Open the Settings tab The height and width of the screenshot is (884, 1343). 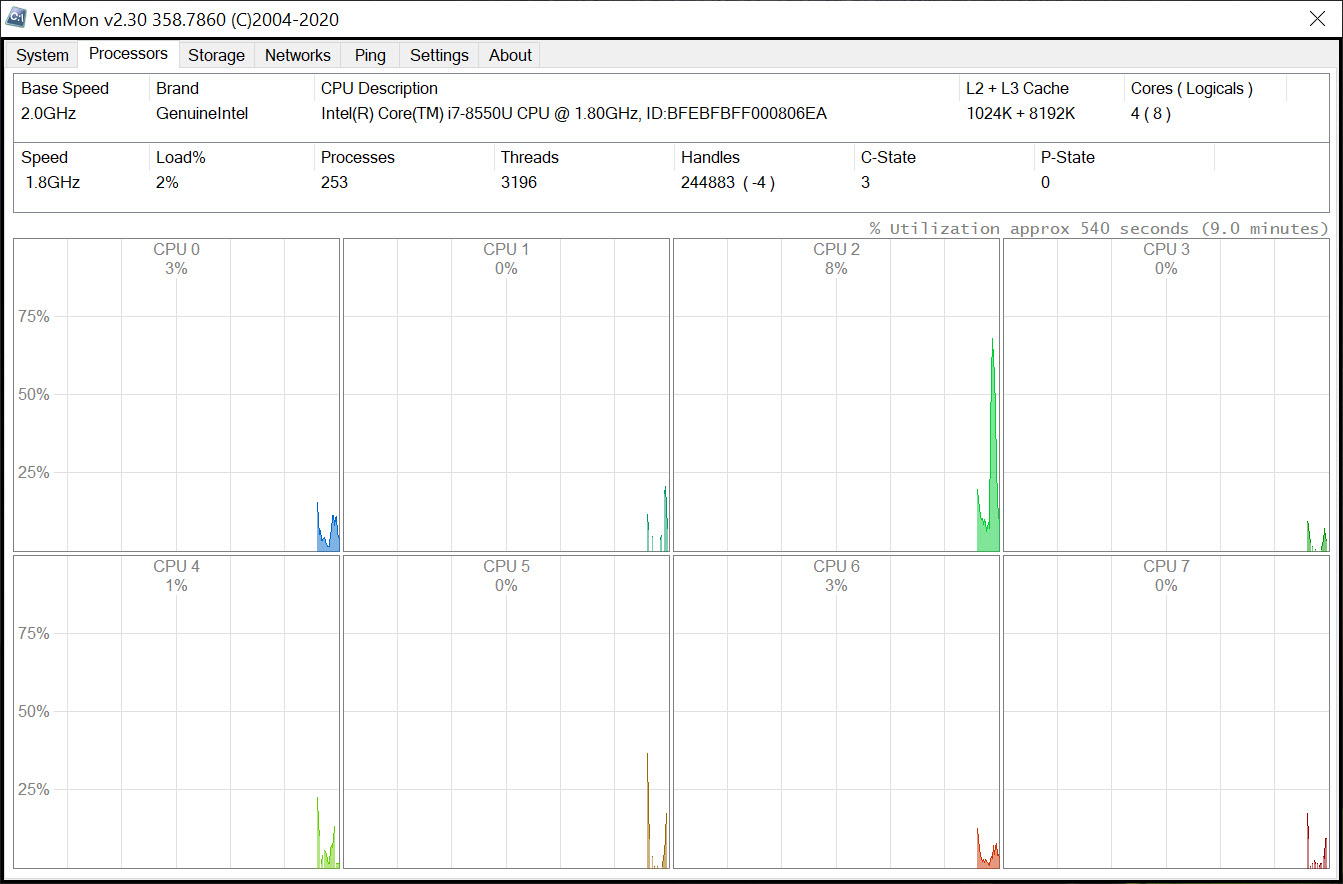point(439,55)
